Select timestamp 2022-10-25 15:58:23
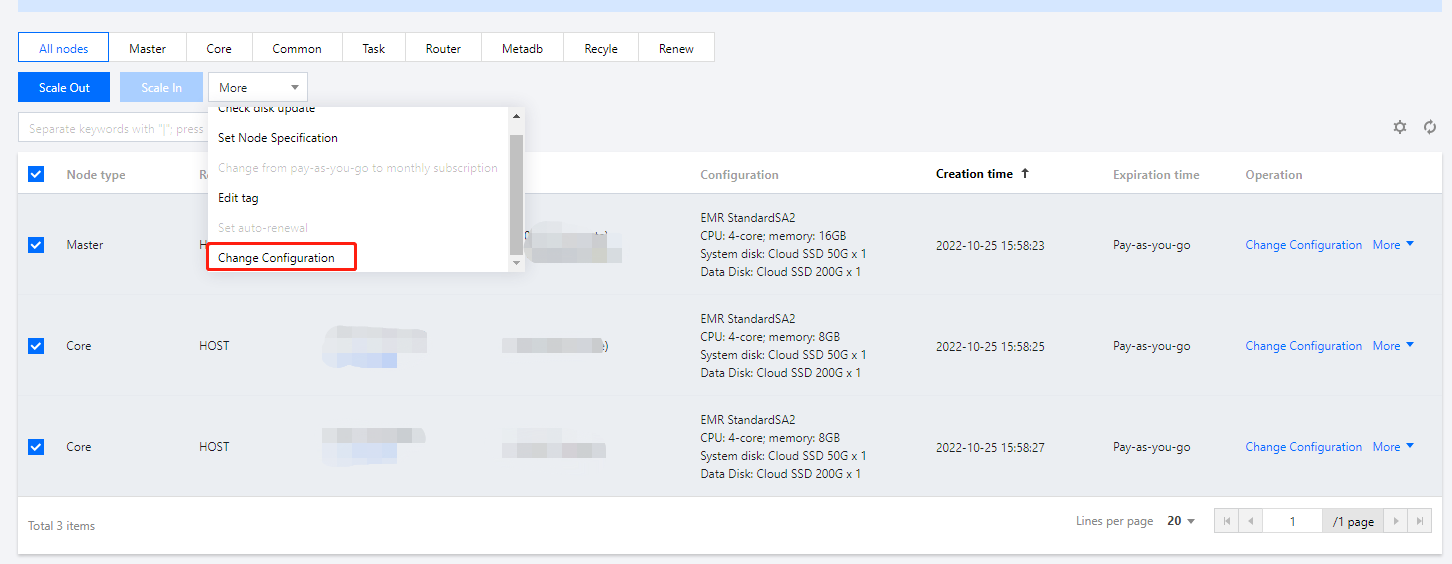This screenshot has width=1452, height=564. 990,245
